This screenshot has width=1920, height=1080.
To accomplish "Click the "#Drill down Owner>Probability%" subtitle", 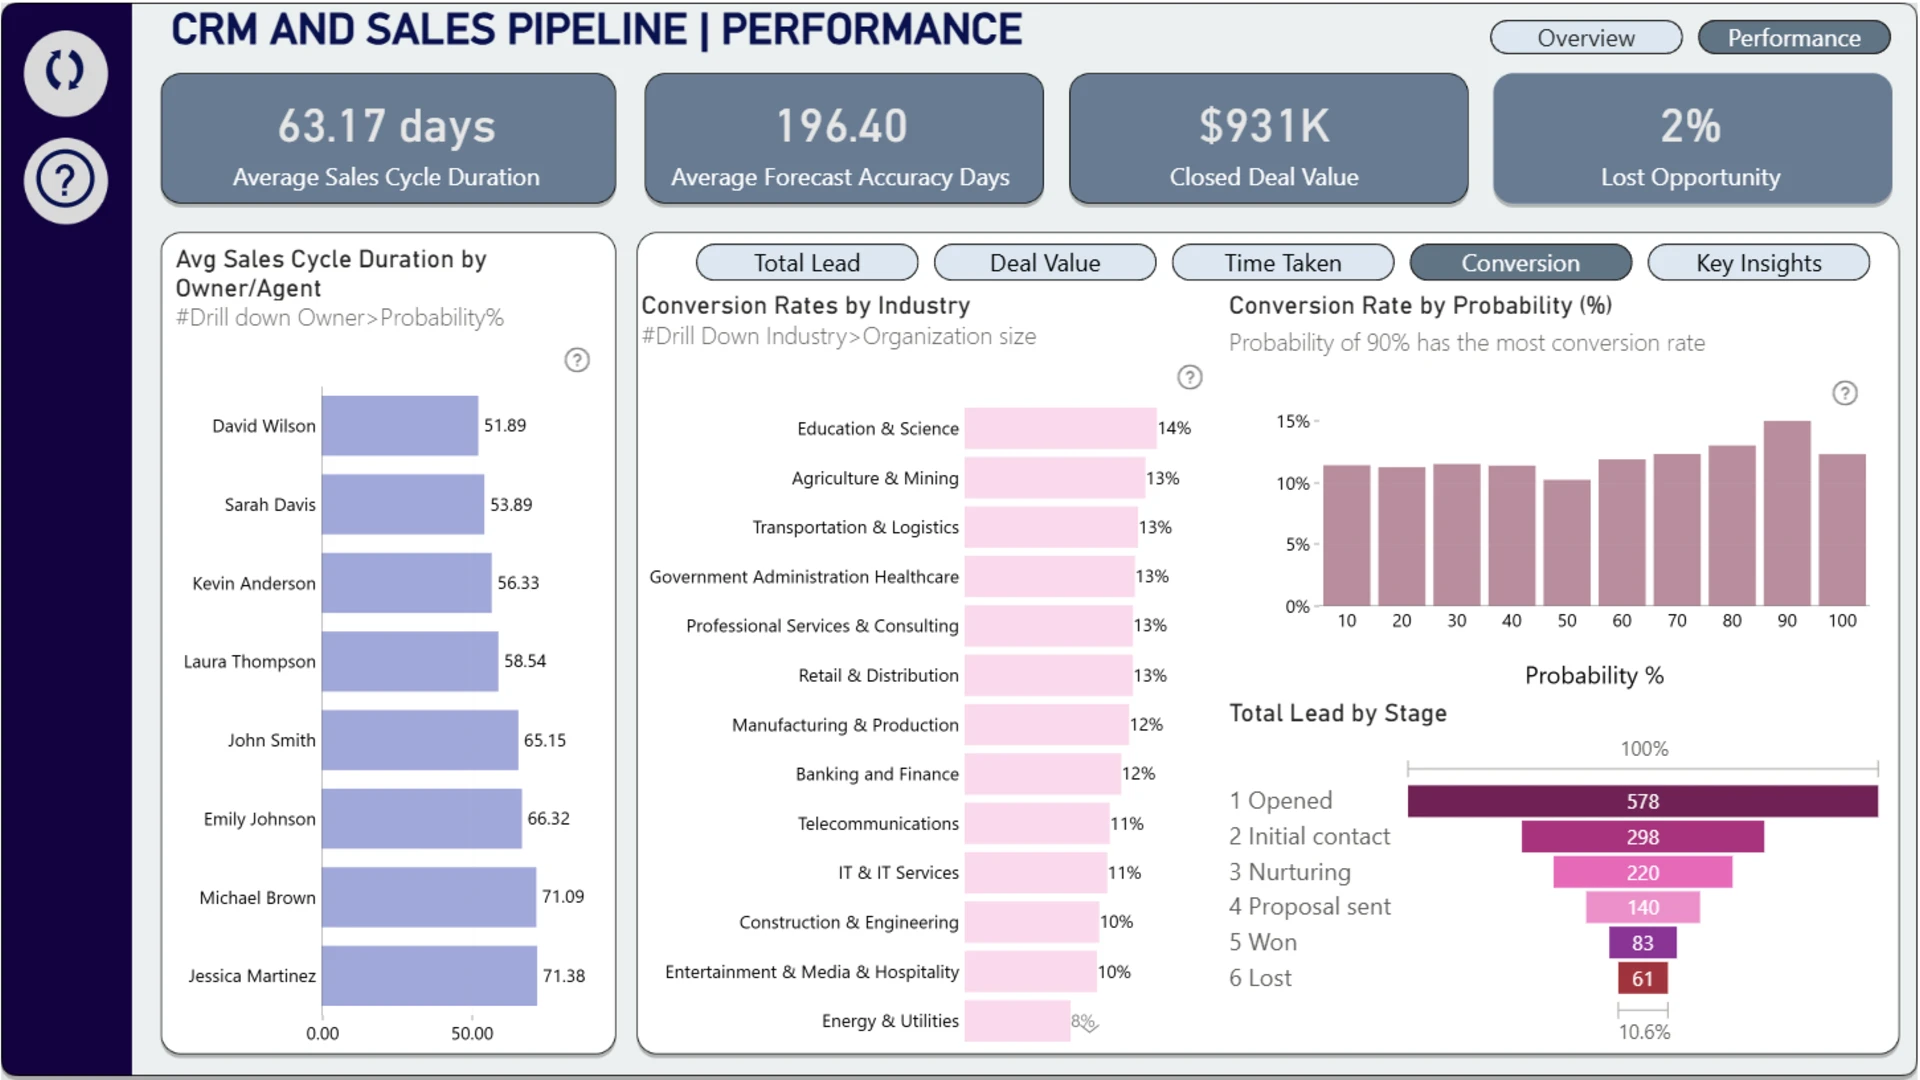I will (340, 318).
